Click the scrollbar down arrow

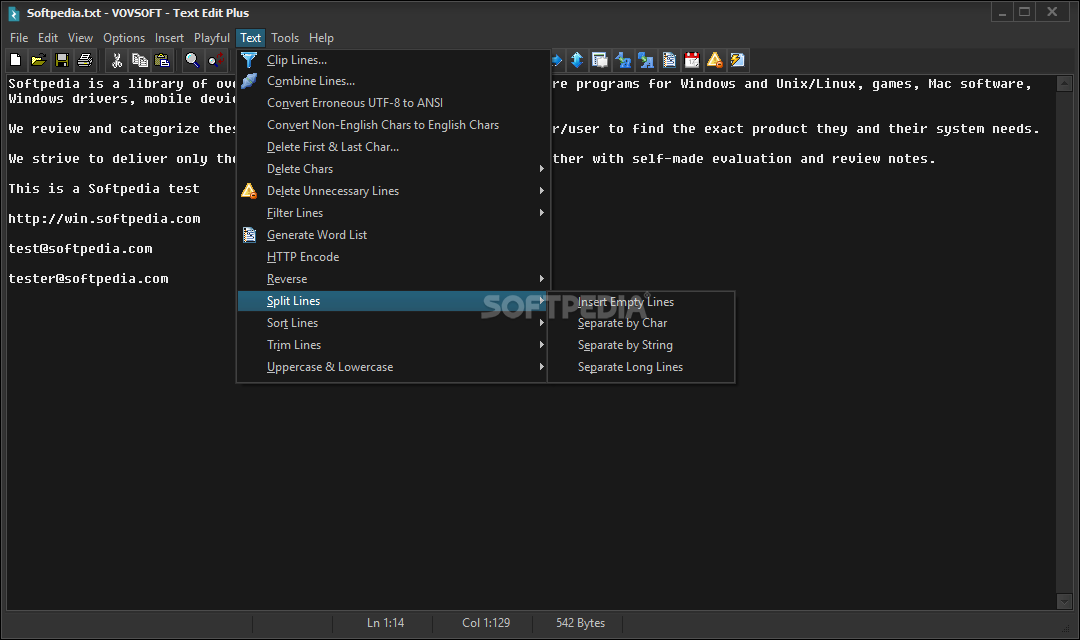coord(1064,601)
